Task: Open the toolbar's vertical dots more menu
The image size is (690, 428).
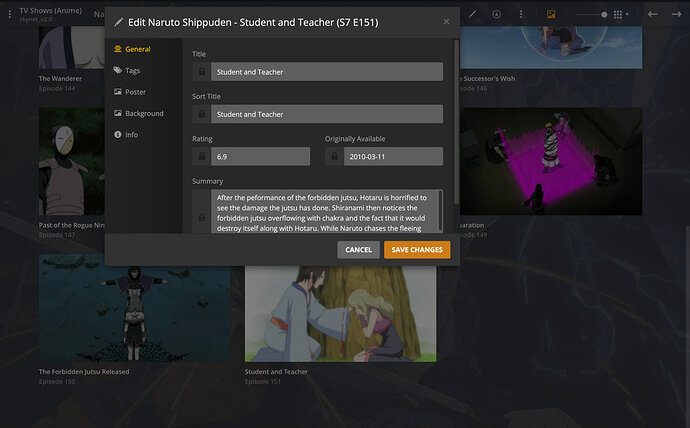Action: click(x=521, y=15)
